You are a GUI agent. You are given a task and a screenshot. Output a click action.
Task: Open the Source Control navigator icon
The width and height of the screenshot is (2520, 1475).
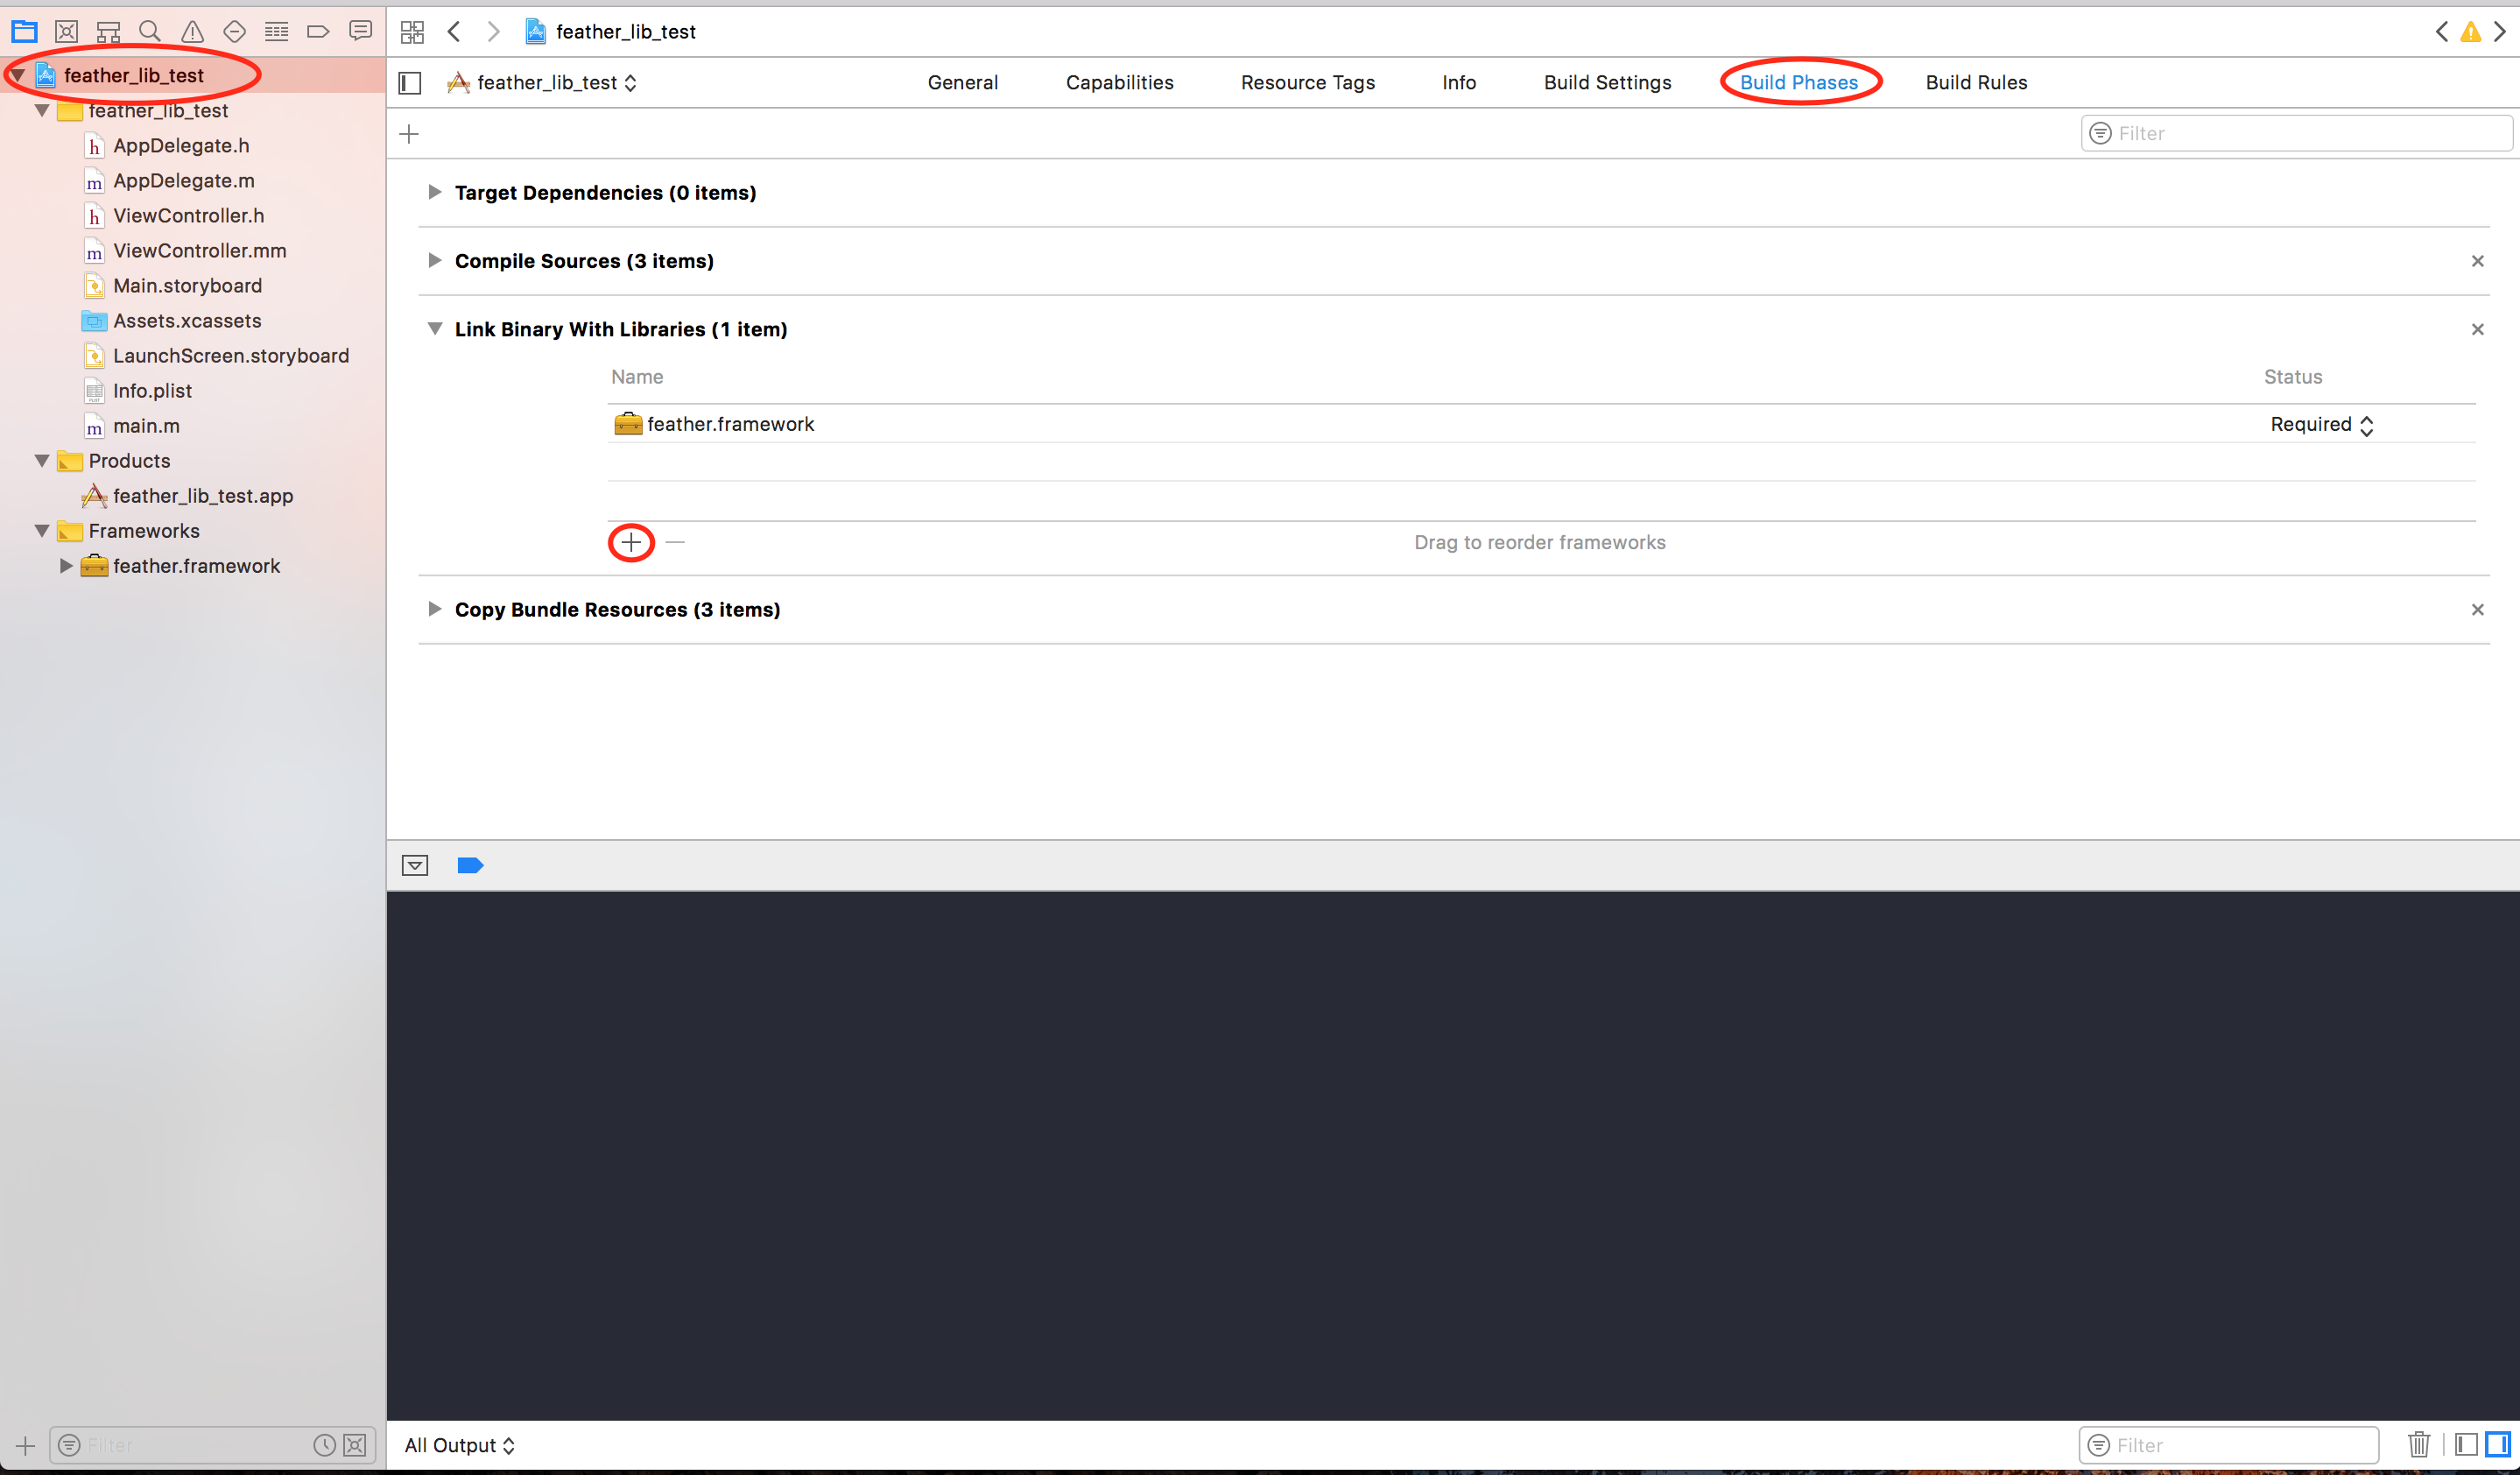coord(66,31)
